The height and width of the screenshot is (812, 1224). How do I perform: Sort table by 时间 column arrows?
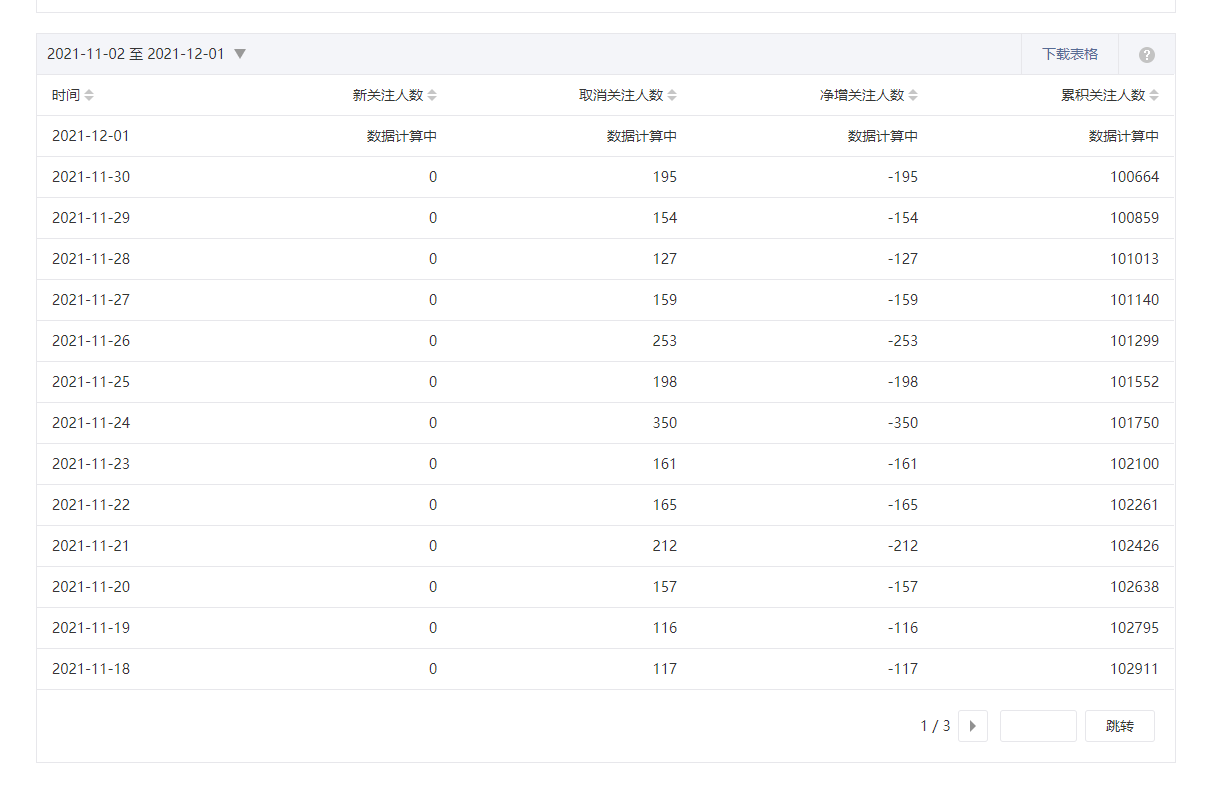[89, 96]
